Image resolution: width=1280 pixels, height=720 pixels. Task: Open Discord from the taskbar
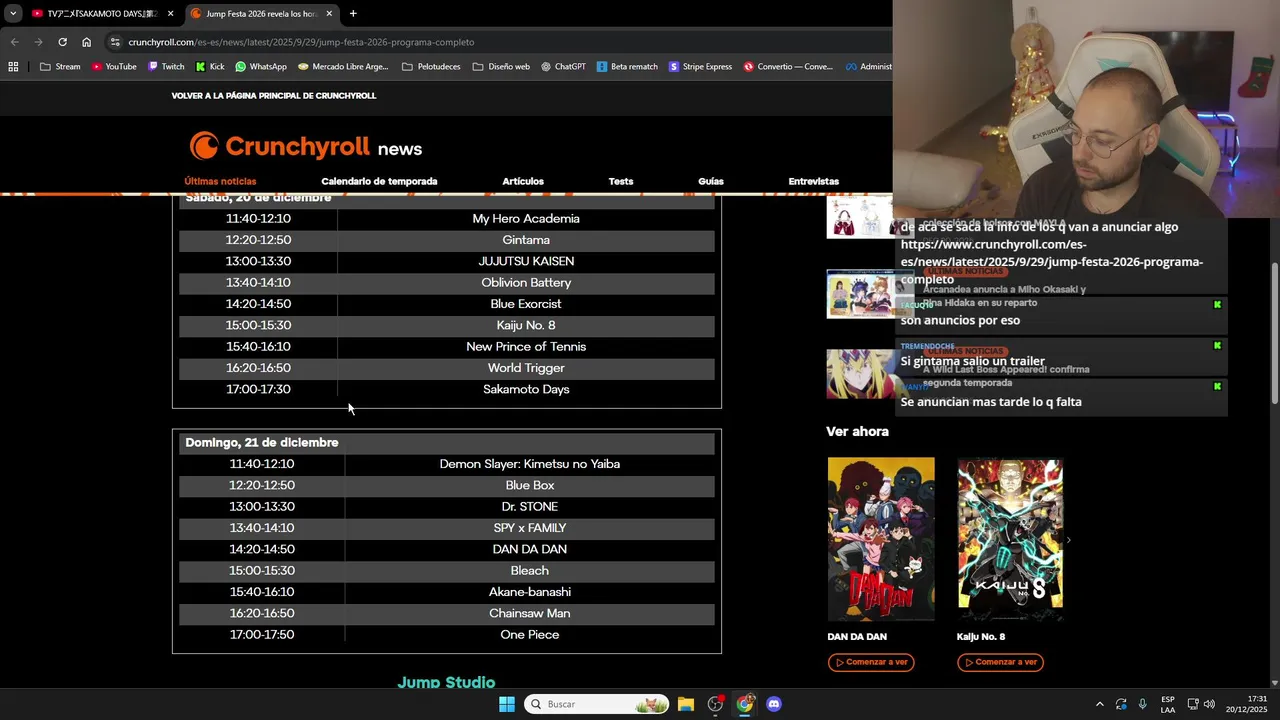point(774,704)
